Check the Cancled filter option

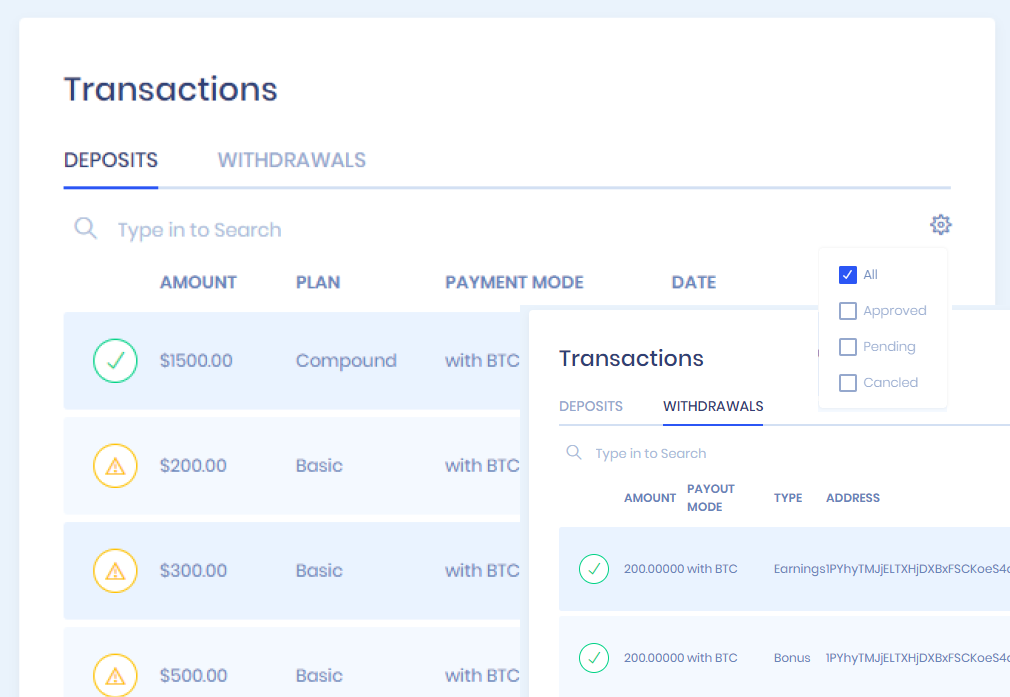[848, 383]
